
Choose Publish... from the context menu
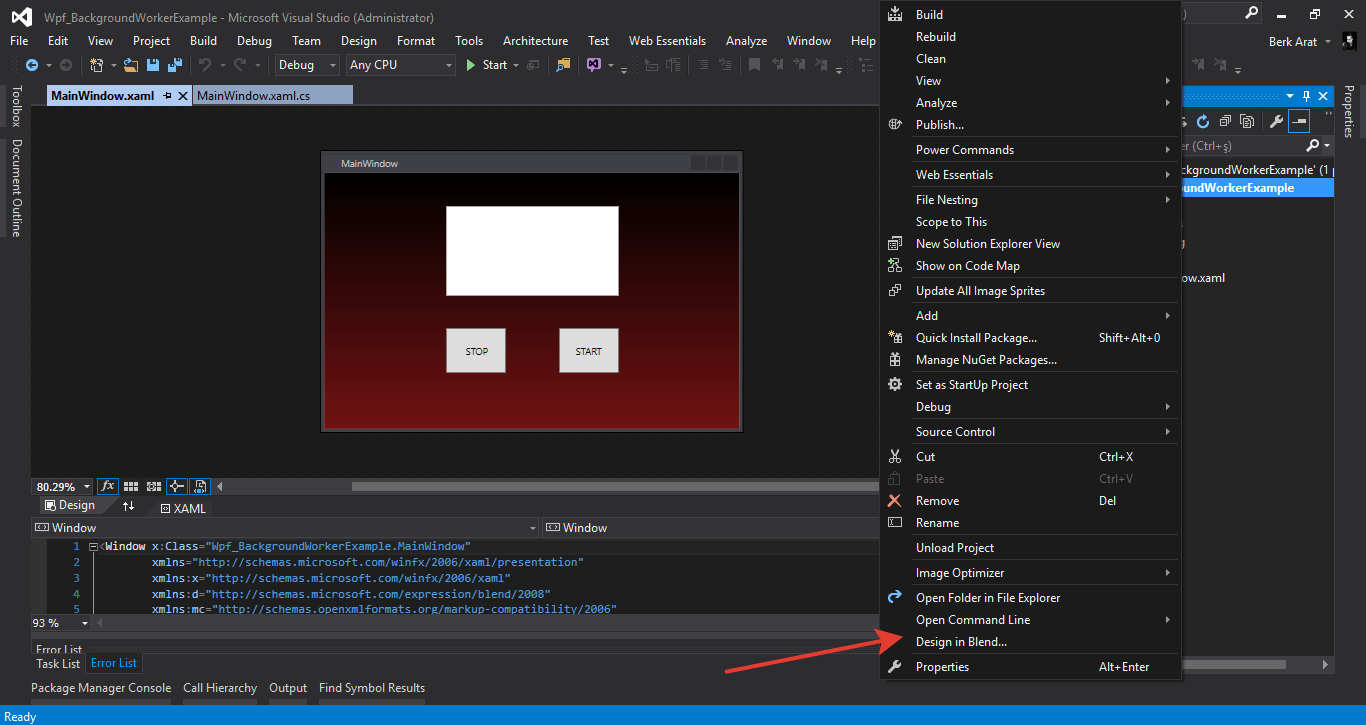tap(1030, 125)
